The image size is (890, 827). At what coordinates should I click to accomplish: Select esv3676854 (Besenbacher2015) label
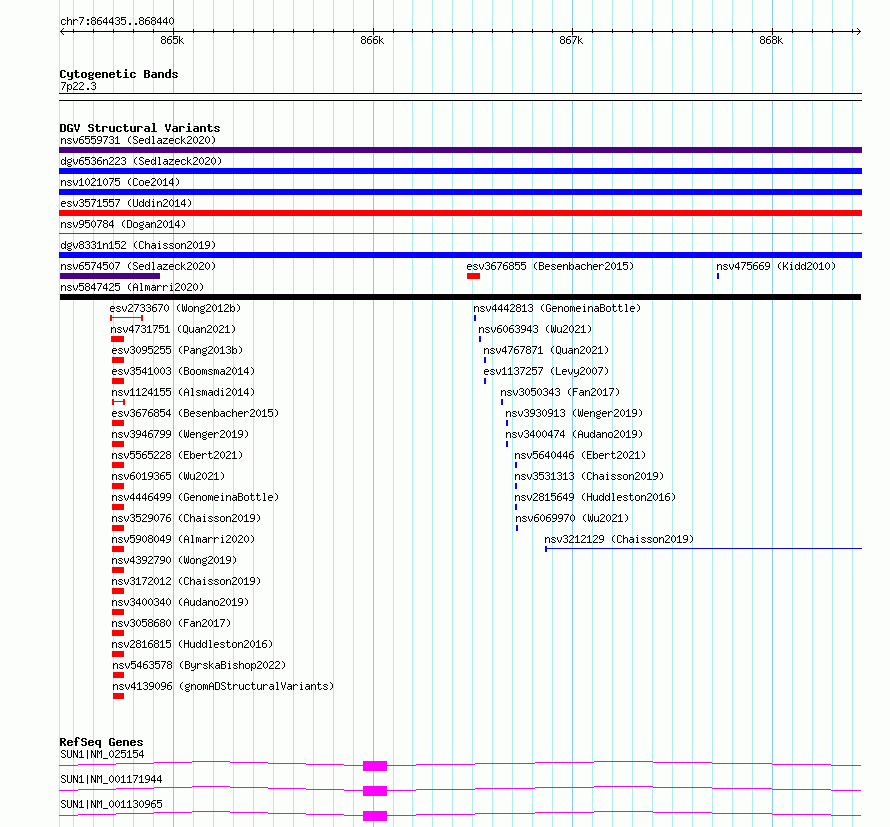point(195,413)
